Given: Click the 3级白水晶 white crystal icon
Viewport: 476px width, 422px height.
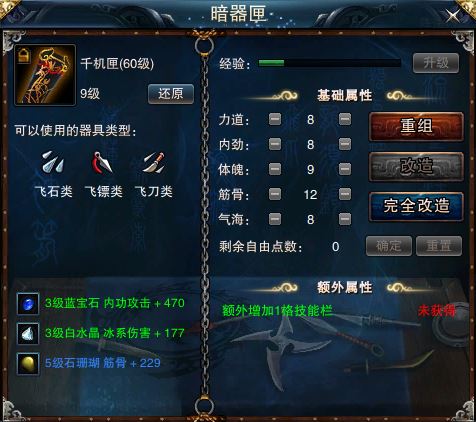Looking at the screenshot, I should point(28,333).
